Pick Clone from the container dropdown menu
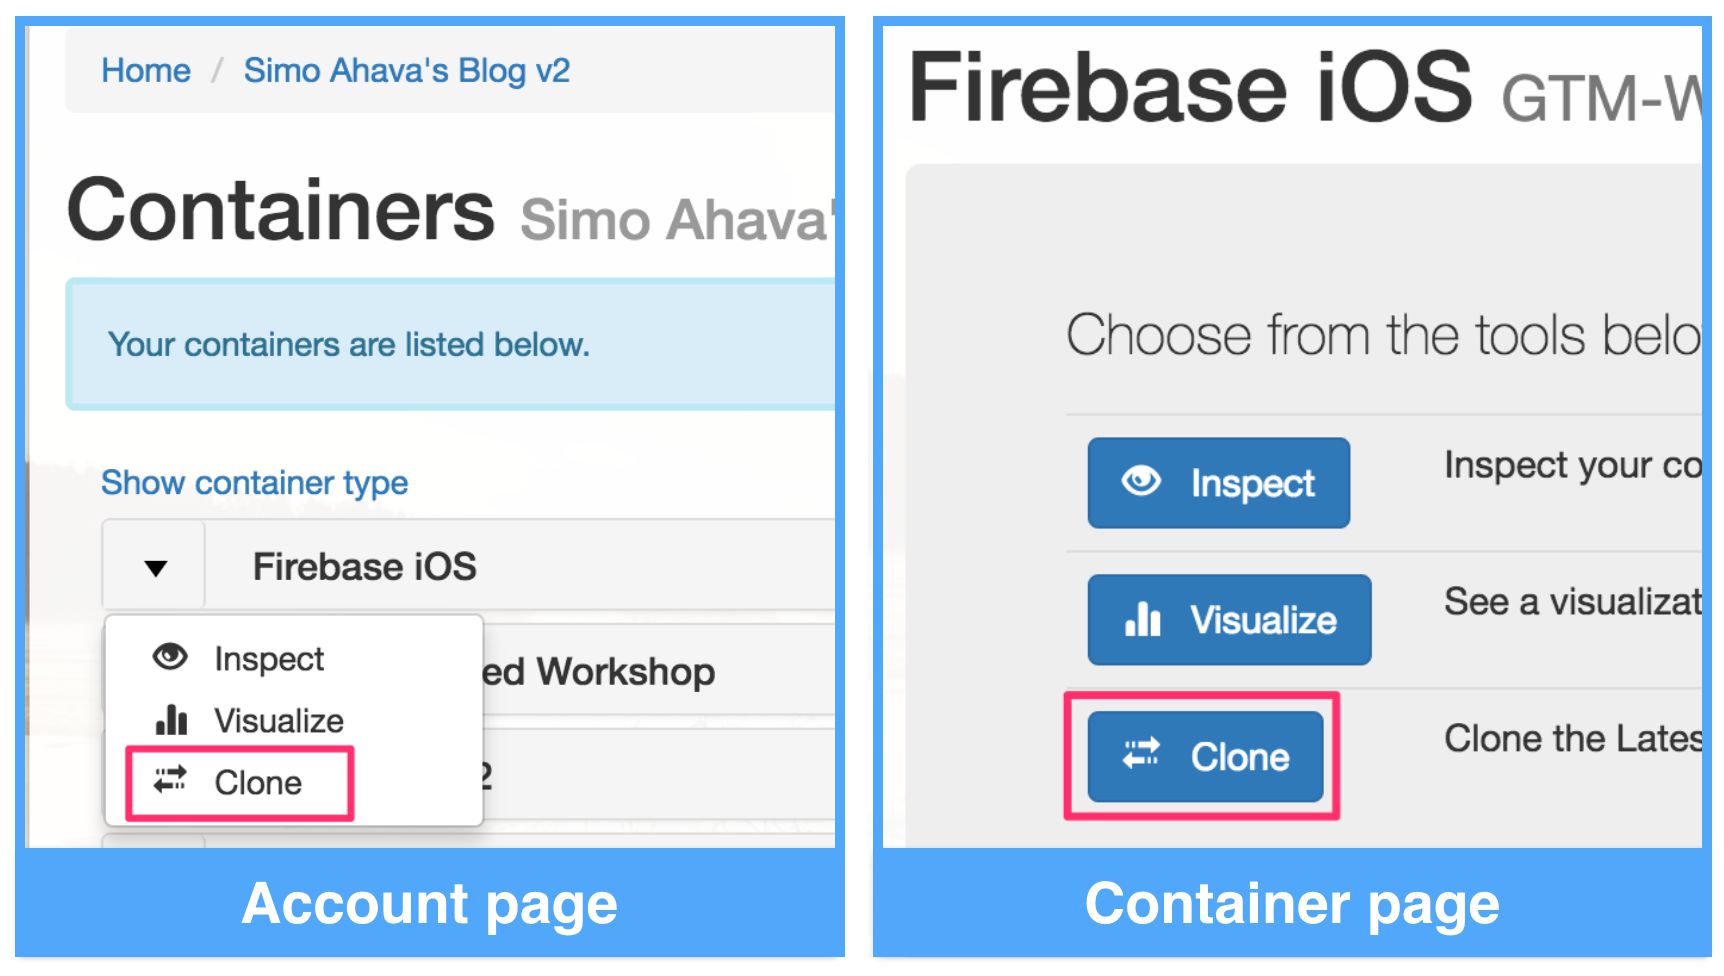Image resolution: width=1724 pixels, height=976 pixels. point(258,782)
